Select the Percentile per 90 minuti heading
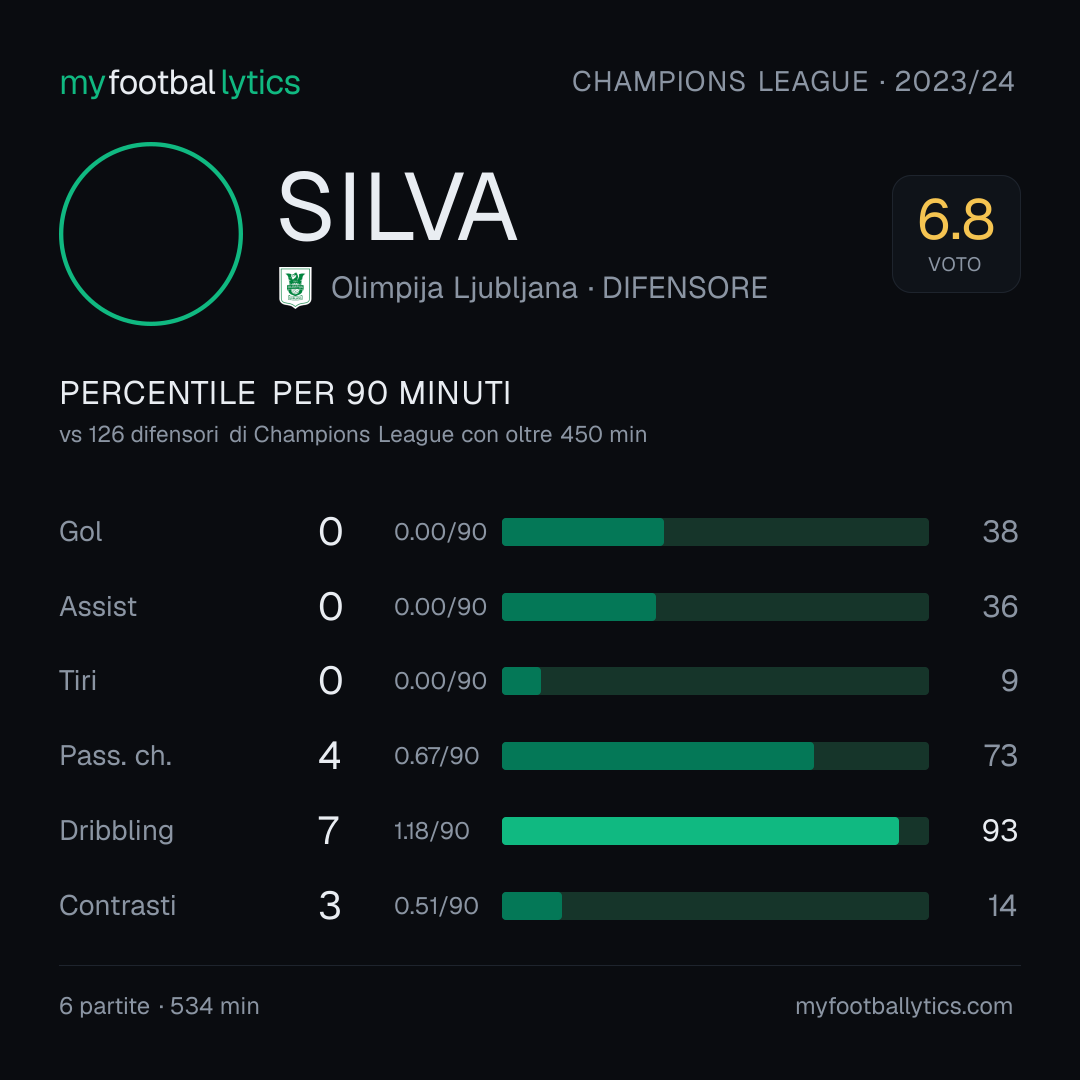The width and height of the screenshot is (1080, 1080). tap(285, 393)
